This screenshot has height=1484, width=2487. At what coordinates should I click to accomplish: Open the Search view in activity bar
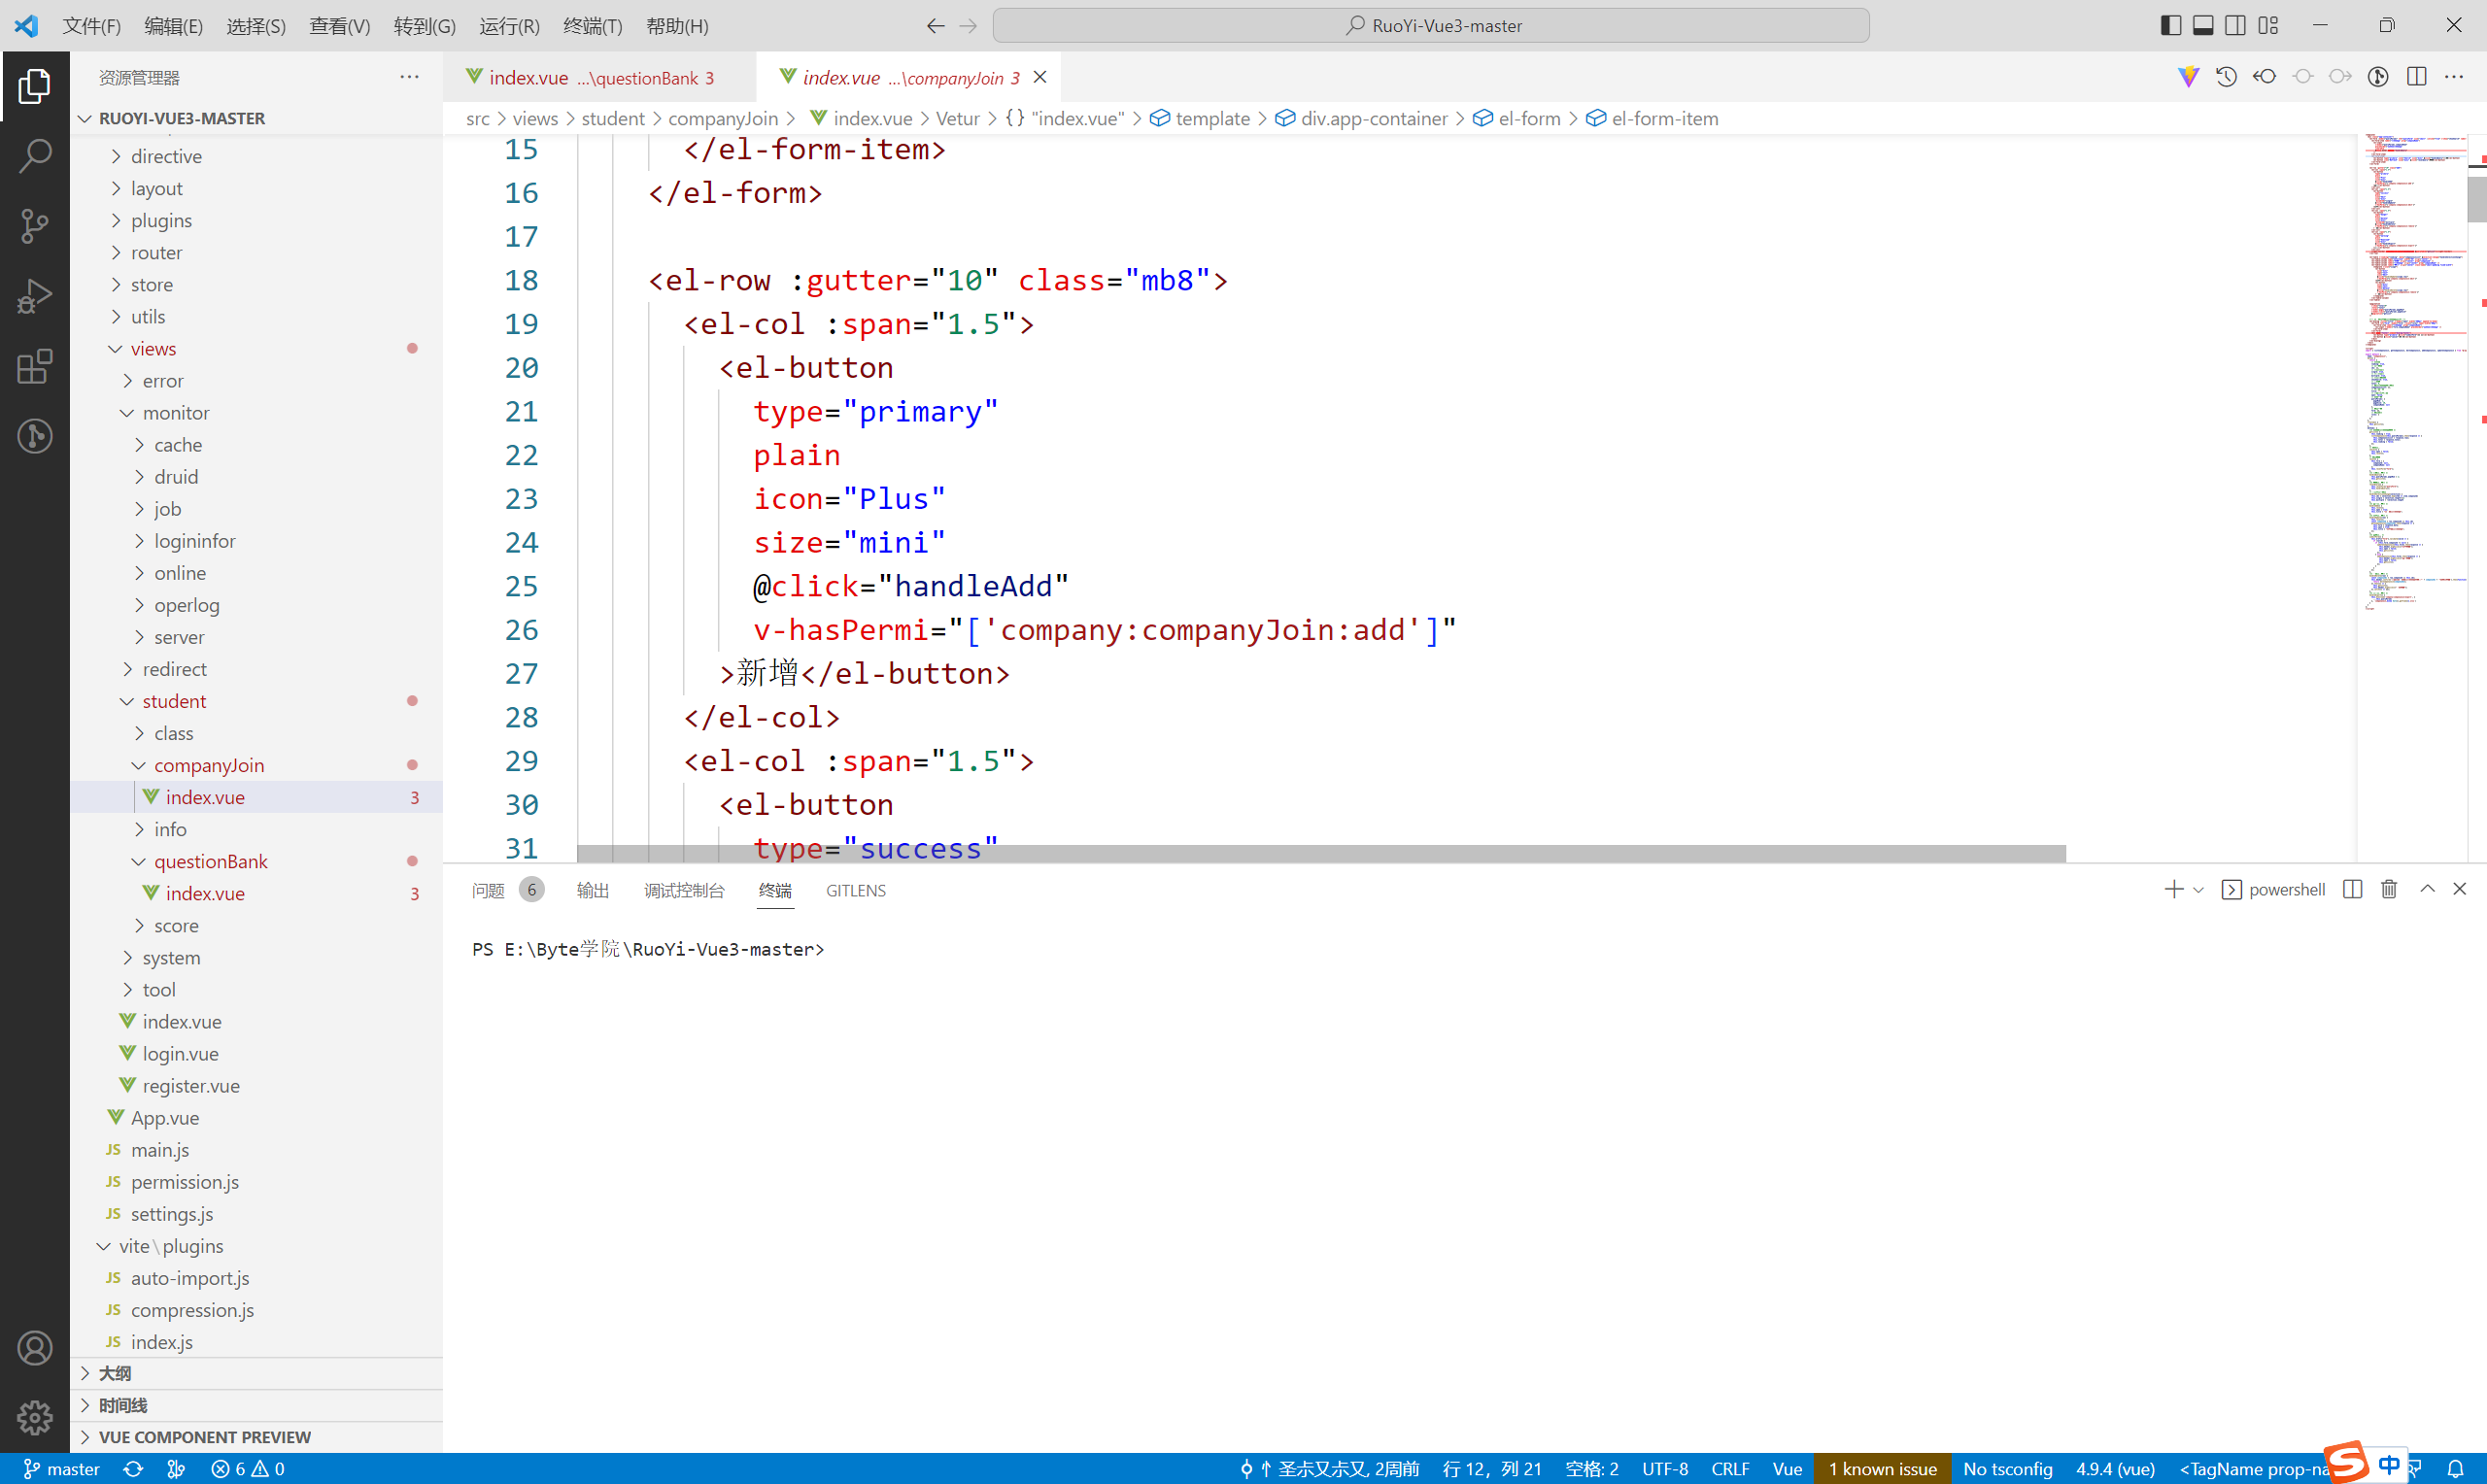click(35, 156)
